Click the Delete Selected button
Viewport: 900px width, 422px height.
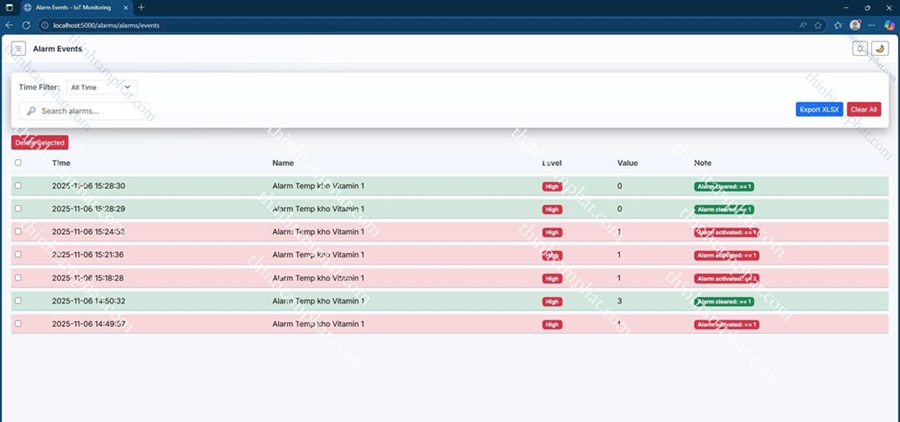[40, 143]
